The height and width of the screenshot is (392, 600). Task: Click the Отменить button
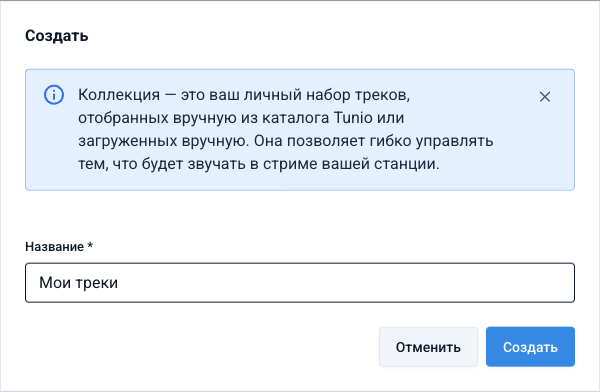[x=428, y=347]
